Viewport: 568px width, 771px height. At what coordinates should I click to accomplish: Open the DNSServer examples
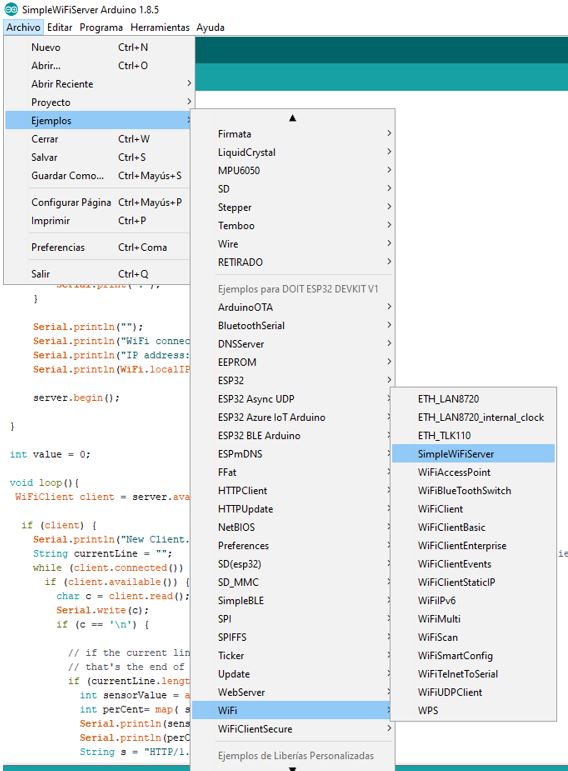point(293,344)
